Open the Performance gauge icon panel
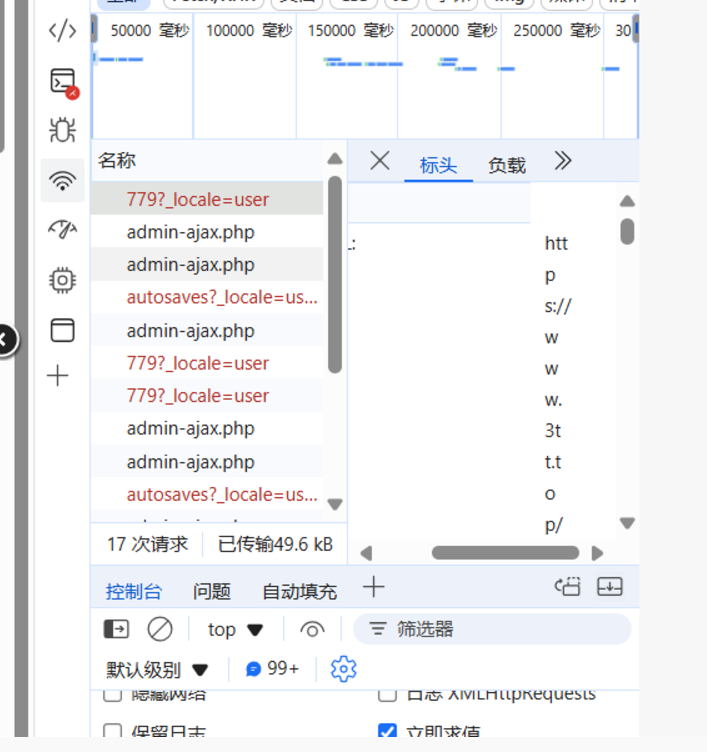 tap(62, 229)
